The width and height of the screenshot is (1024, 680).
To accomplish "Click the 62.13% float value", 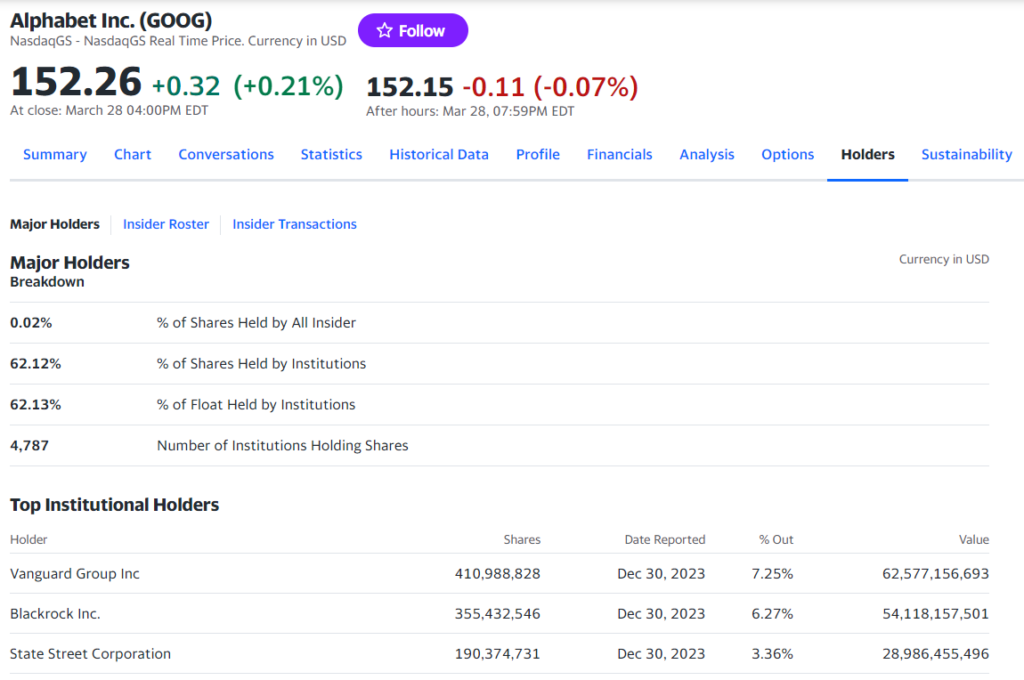I will tap(35, 405).
